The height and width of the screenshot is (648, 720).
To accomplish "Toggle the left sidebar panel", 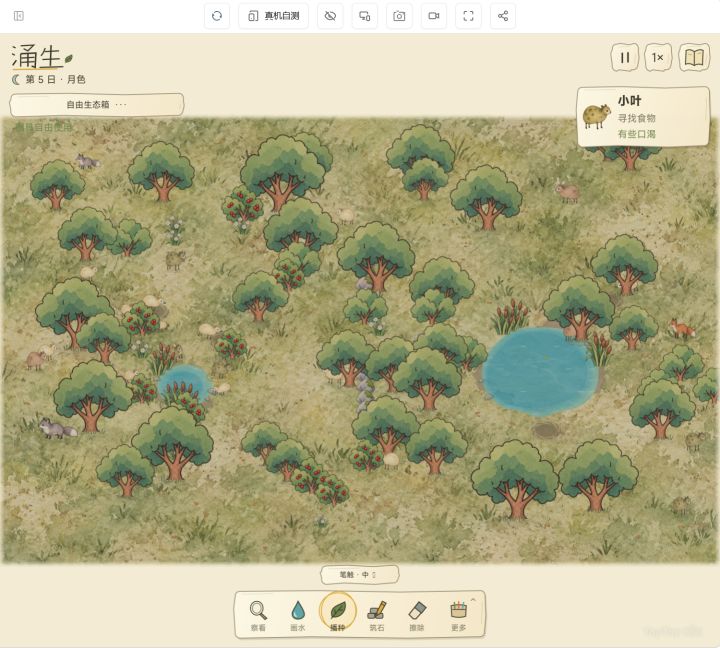I will 19,16.
